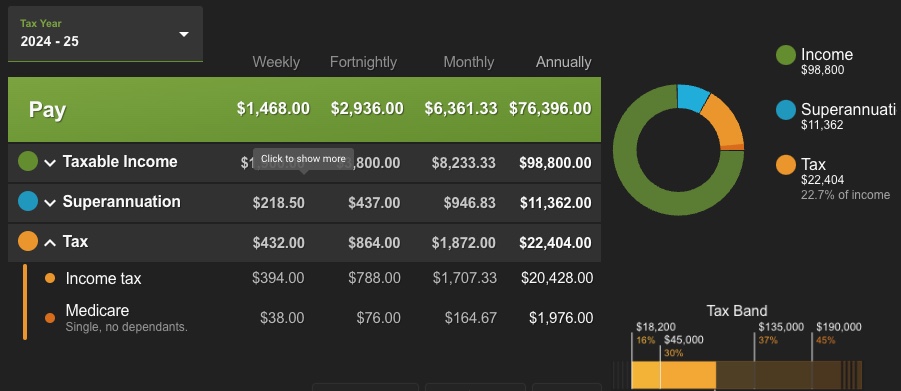Click the Medicare dark orange bullet icon
The image size is (901, 391).
(x=50, y=317)
